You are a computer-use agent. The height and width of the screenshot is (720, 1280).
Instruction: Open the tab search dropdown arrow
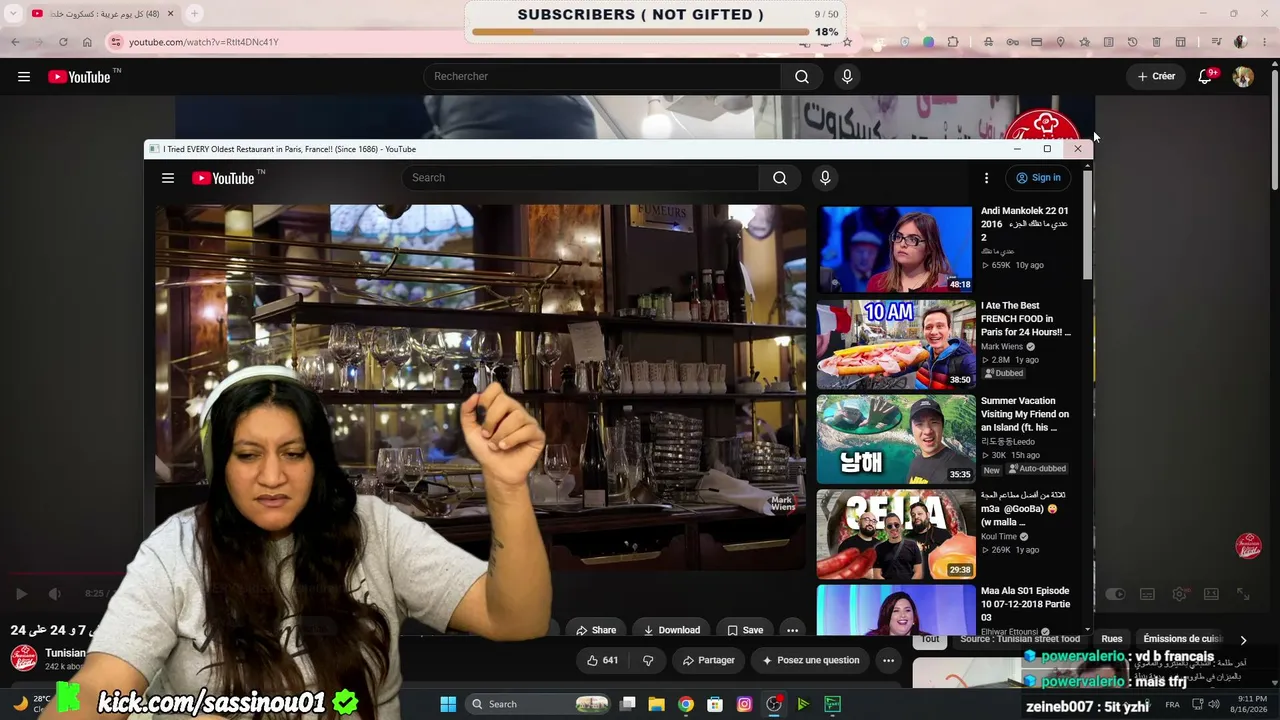coord(13,13)
